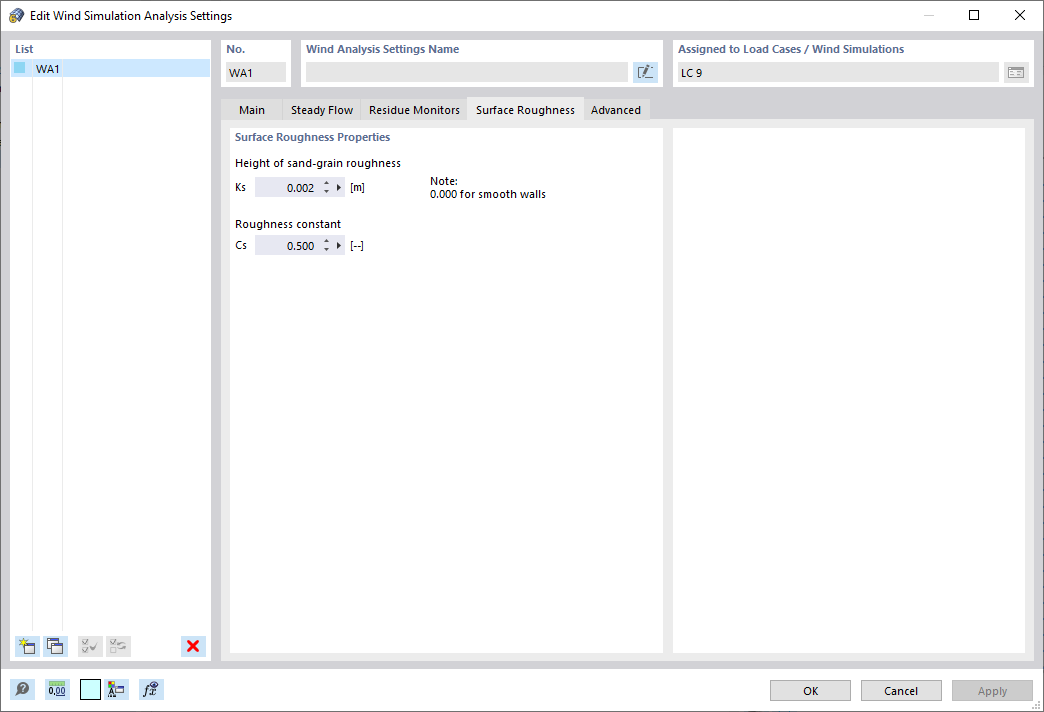Increase Cs value with up stepper arrow
This screenshot has width=1044, height=712.
pos(326,242)
